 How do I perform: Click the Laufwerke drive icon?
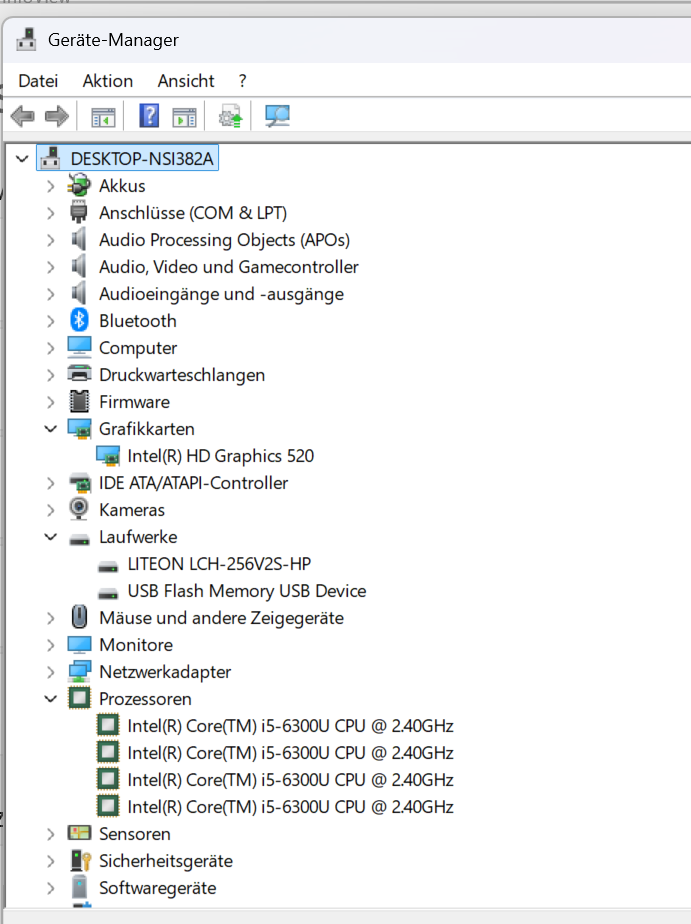(x=80, y=539)
